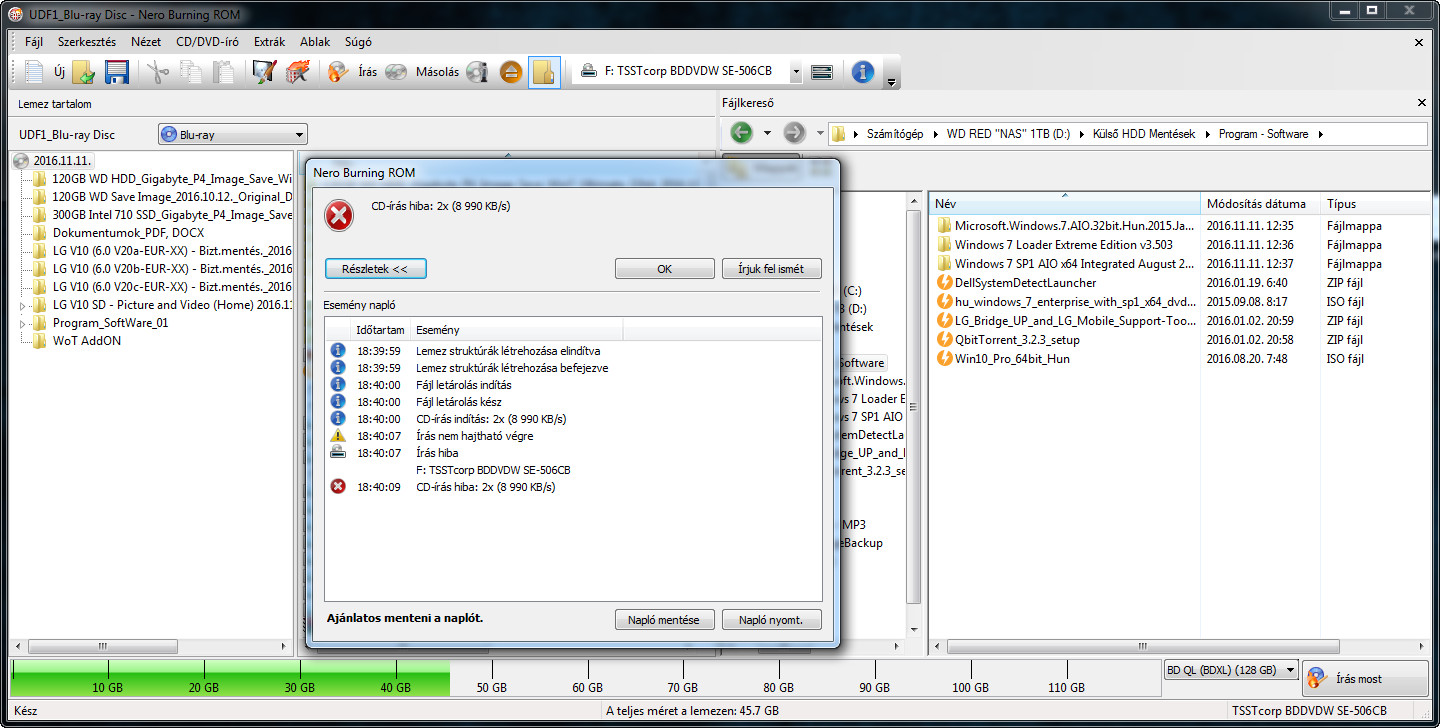Expand the Program_SoftWare_01 folder
The width and height of the screenshot is (1440, 728).
pyautogui.click(x=23, y=324)
